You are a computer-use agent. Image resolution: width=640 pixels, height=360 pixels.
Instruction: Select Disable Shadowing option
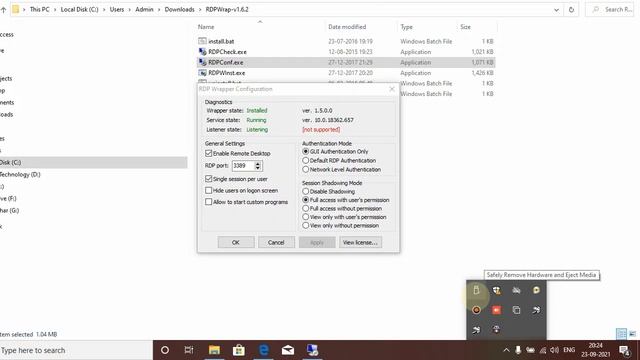click(x=305, y=191)
